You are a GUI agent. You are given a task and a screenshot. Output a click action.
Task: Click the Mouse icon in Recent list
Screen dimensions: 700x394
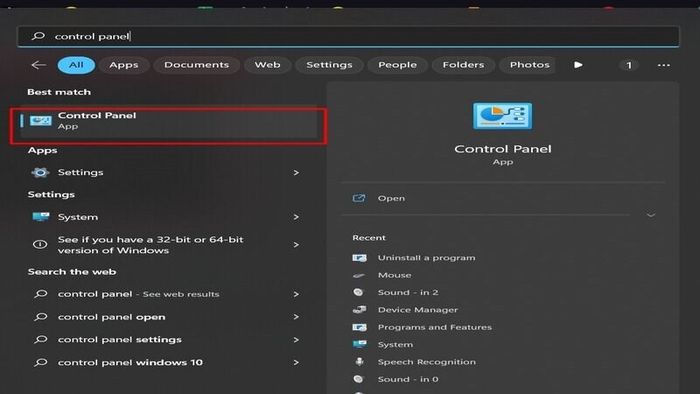point(359,275)
